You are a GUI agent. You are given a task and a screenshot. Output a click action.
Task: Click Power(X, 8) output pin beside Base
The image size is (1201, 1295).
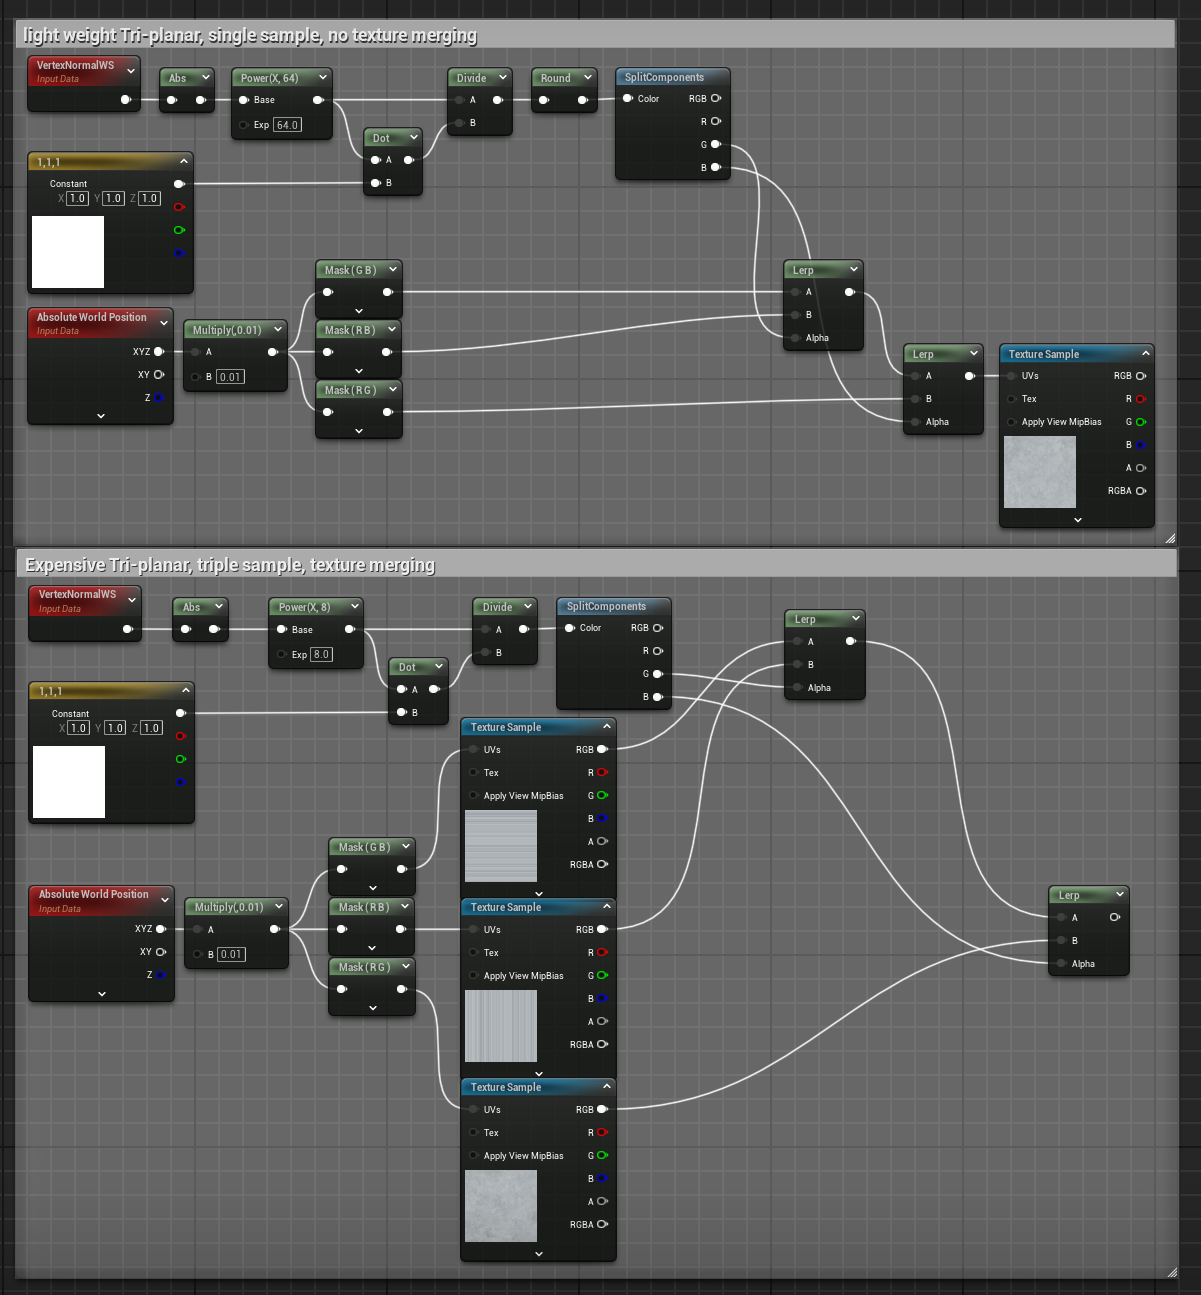(x=350, y=629)
